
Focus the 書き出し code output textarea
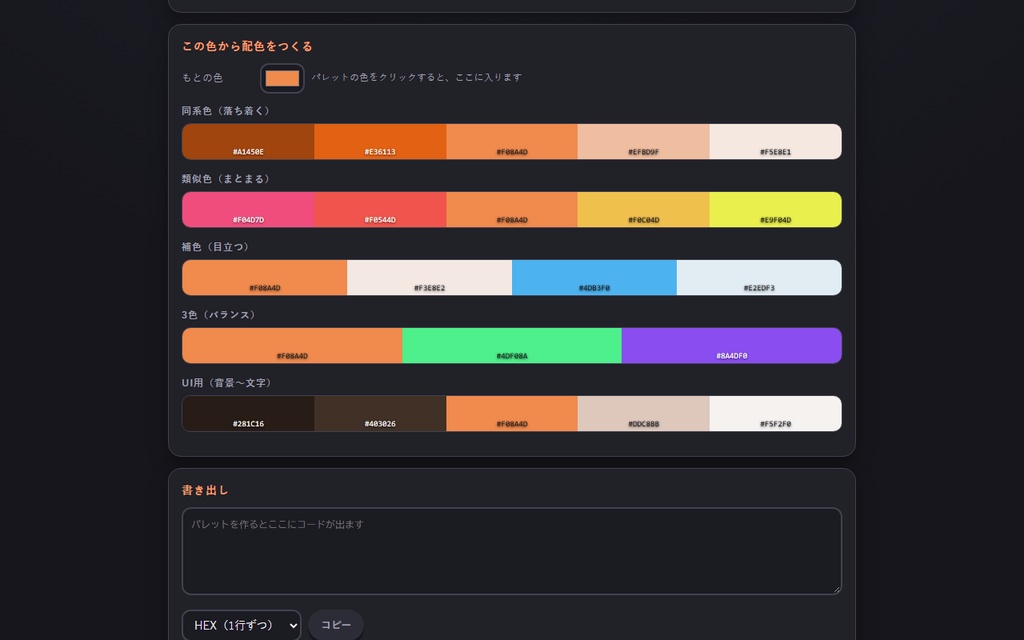point(512,551)
